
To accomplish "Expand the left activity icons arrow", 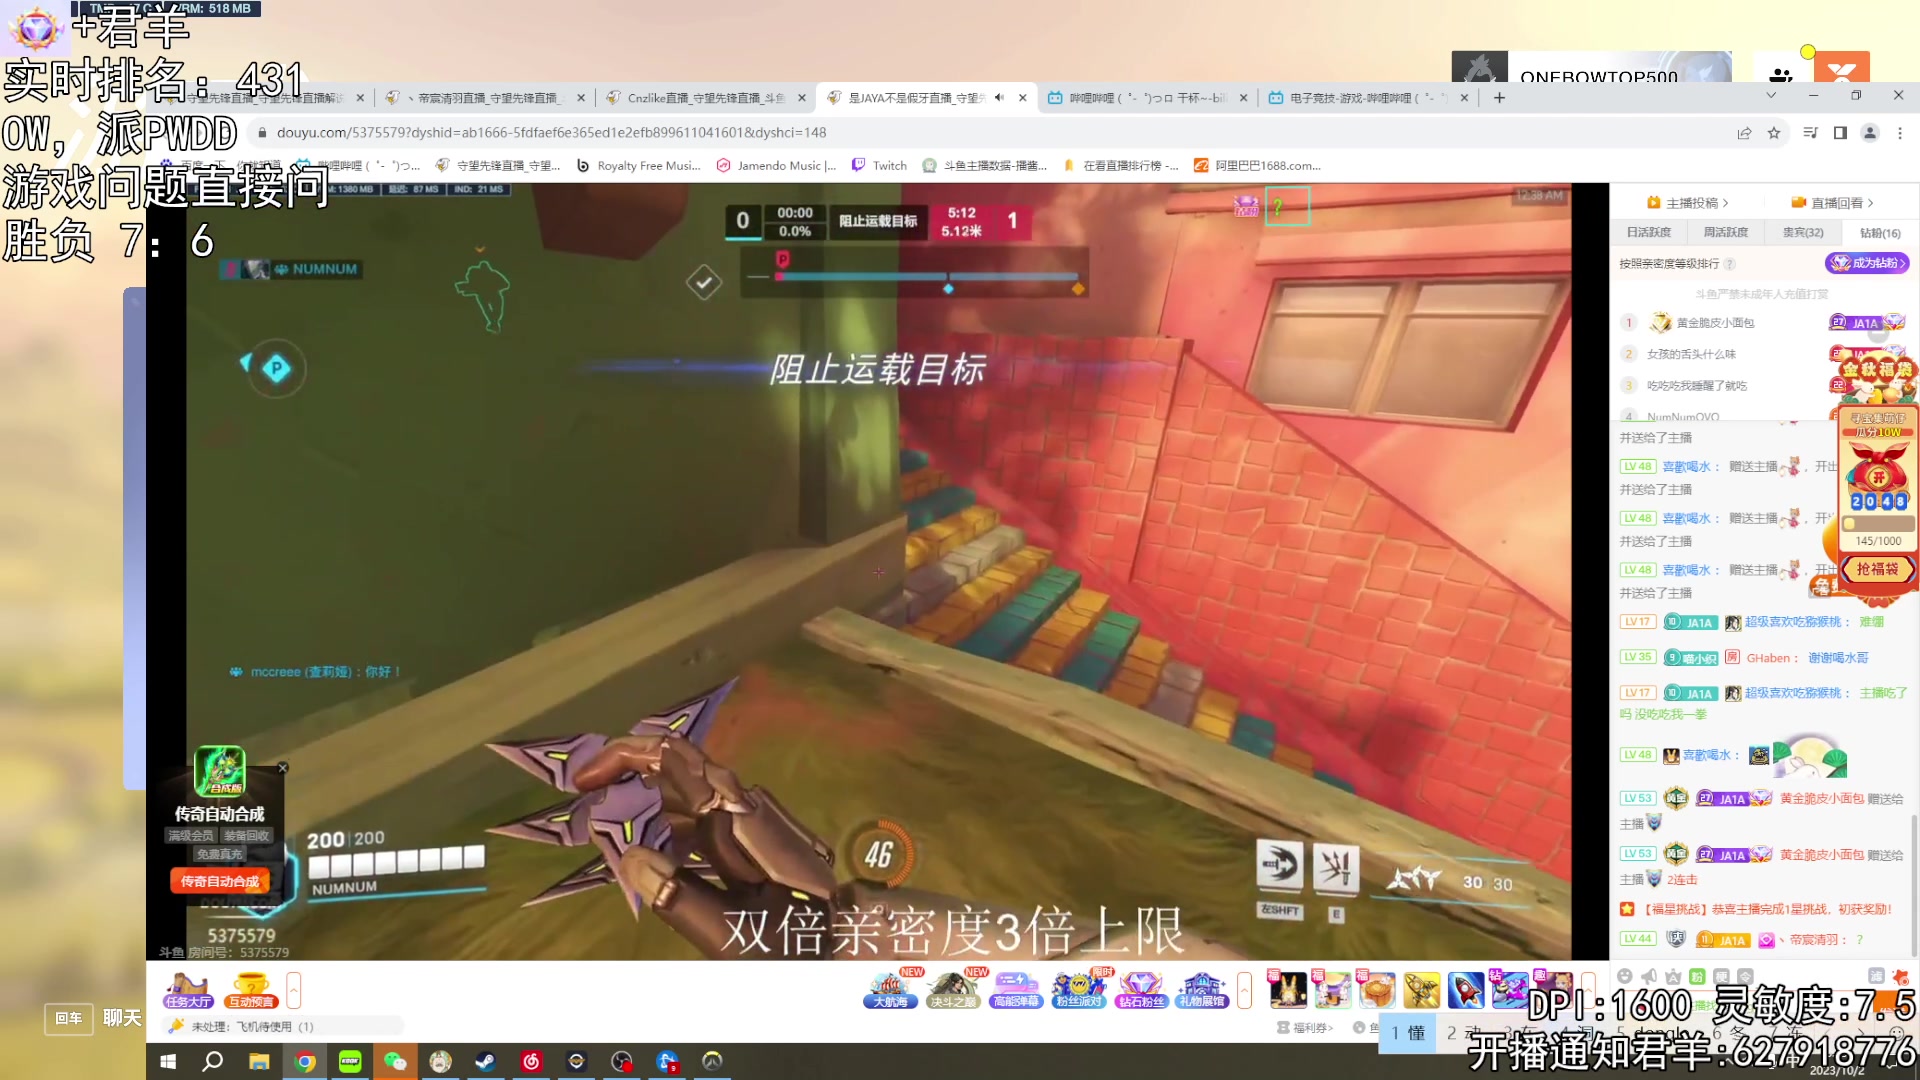I will [293, 990].
